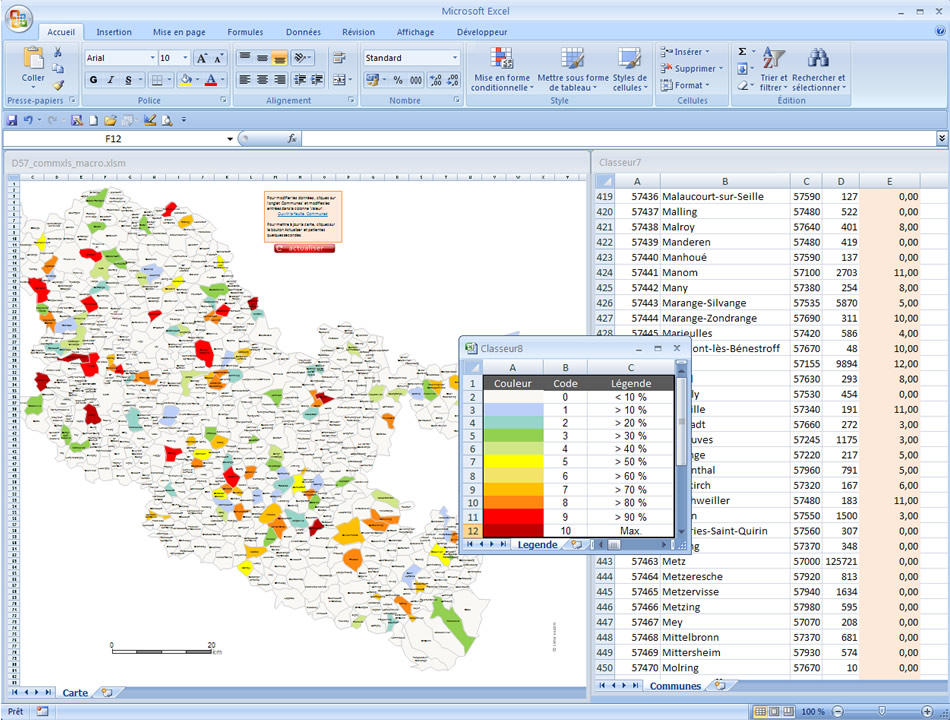
Task: Switch to Page Break Preview view
Action: coord(789,711)
